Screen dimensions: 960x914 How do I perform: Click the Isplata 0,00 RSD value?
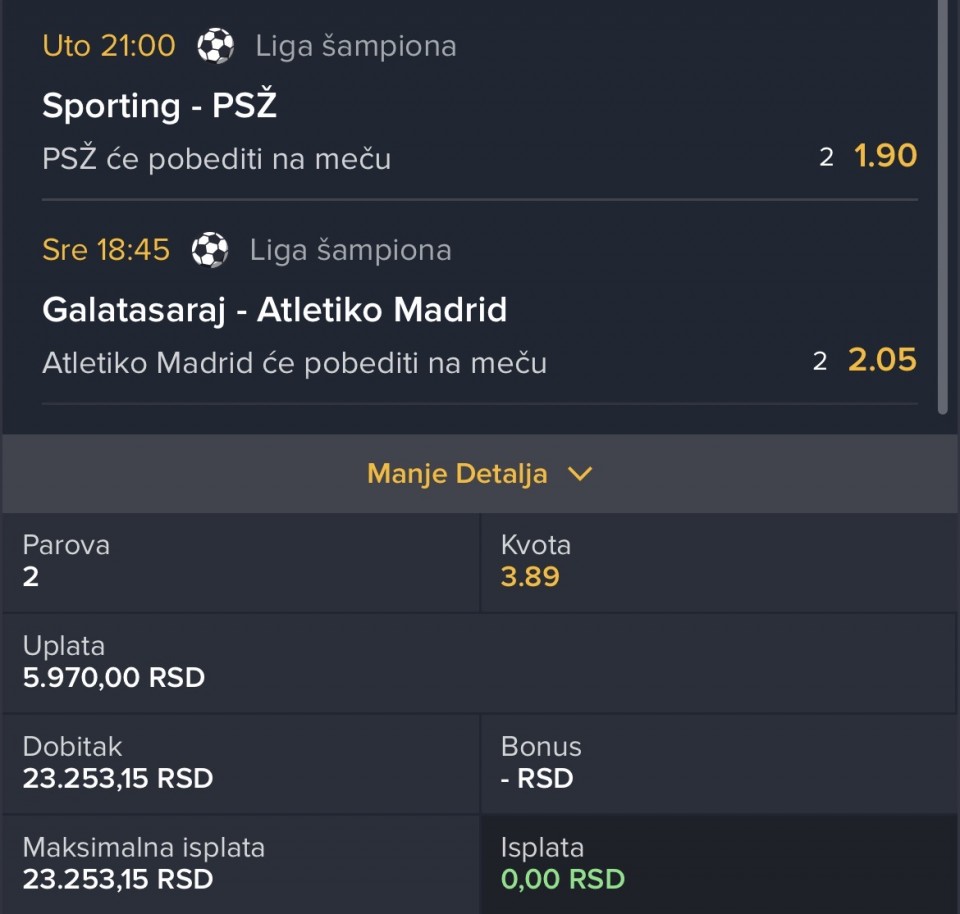point(562,879)
